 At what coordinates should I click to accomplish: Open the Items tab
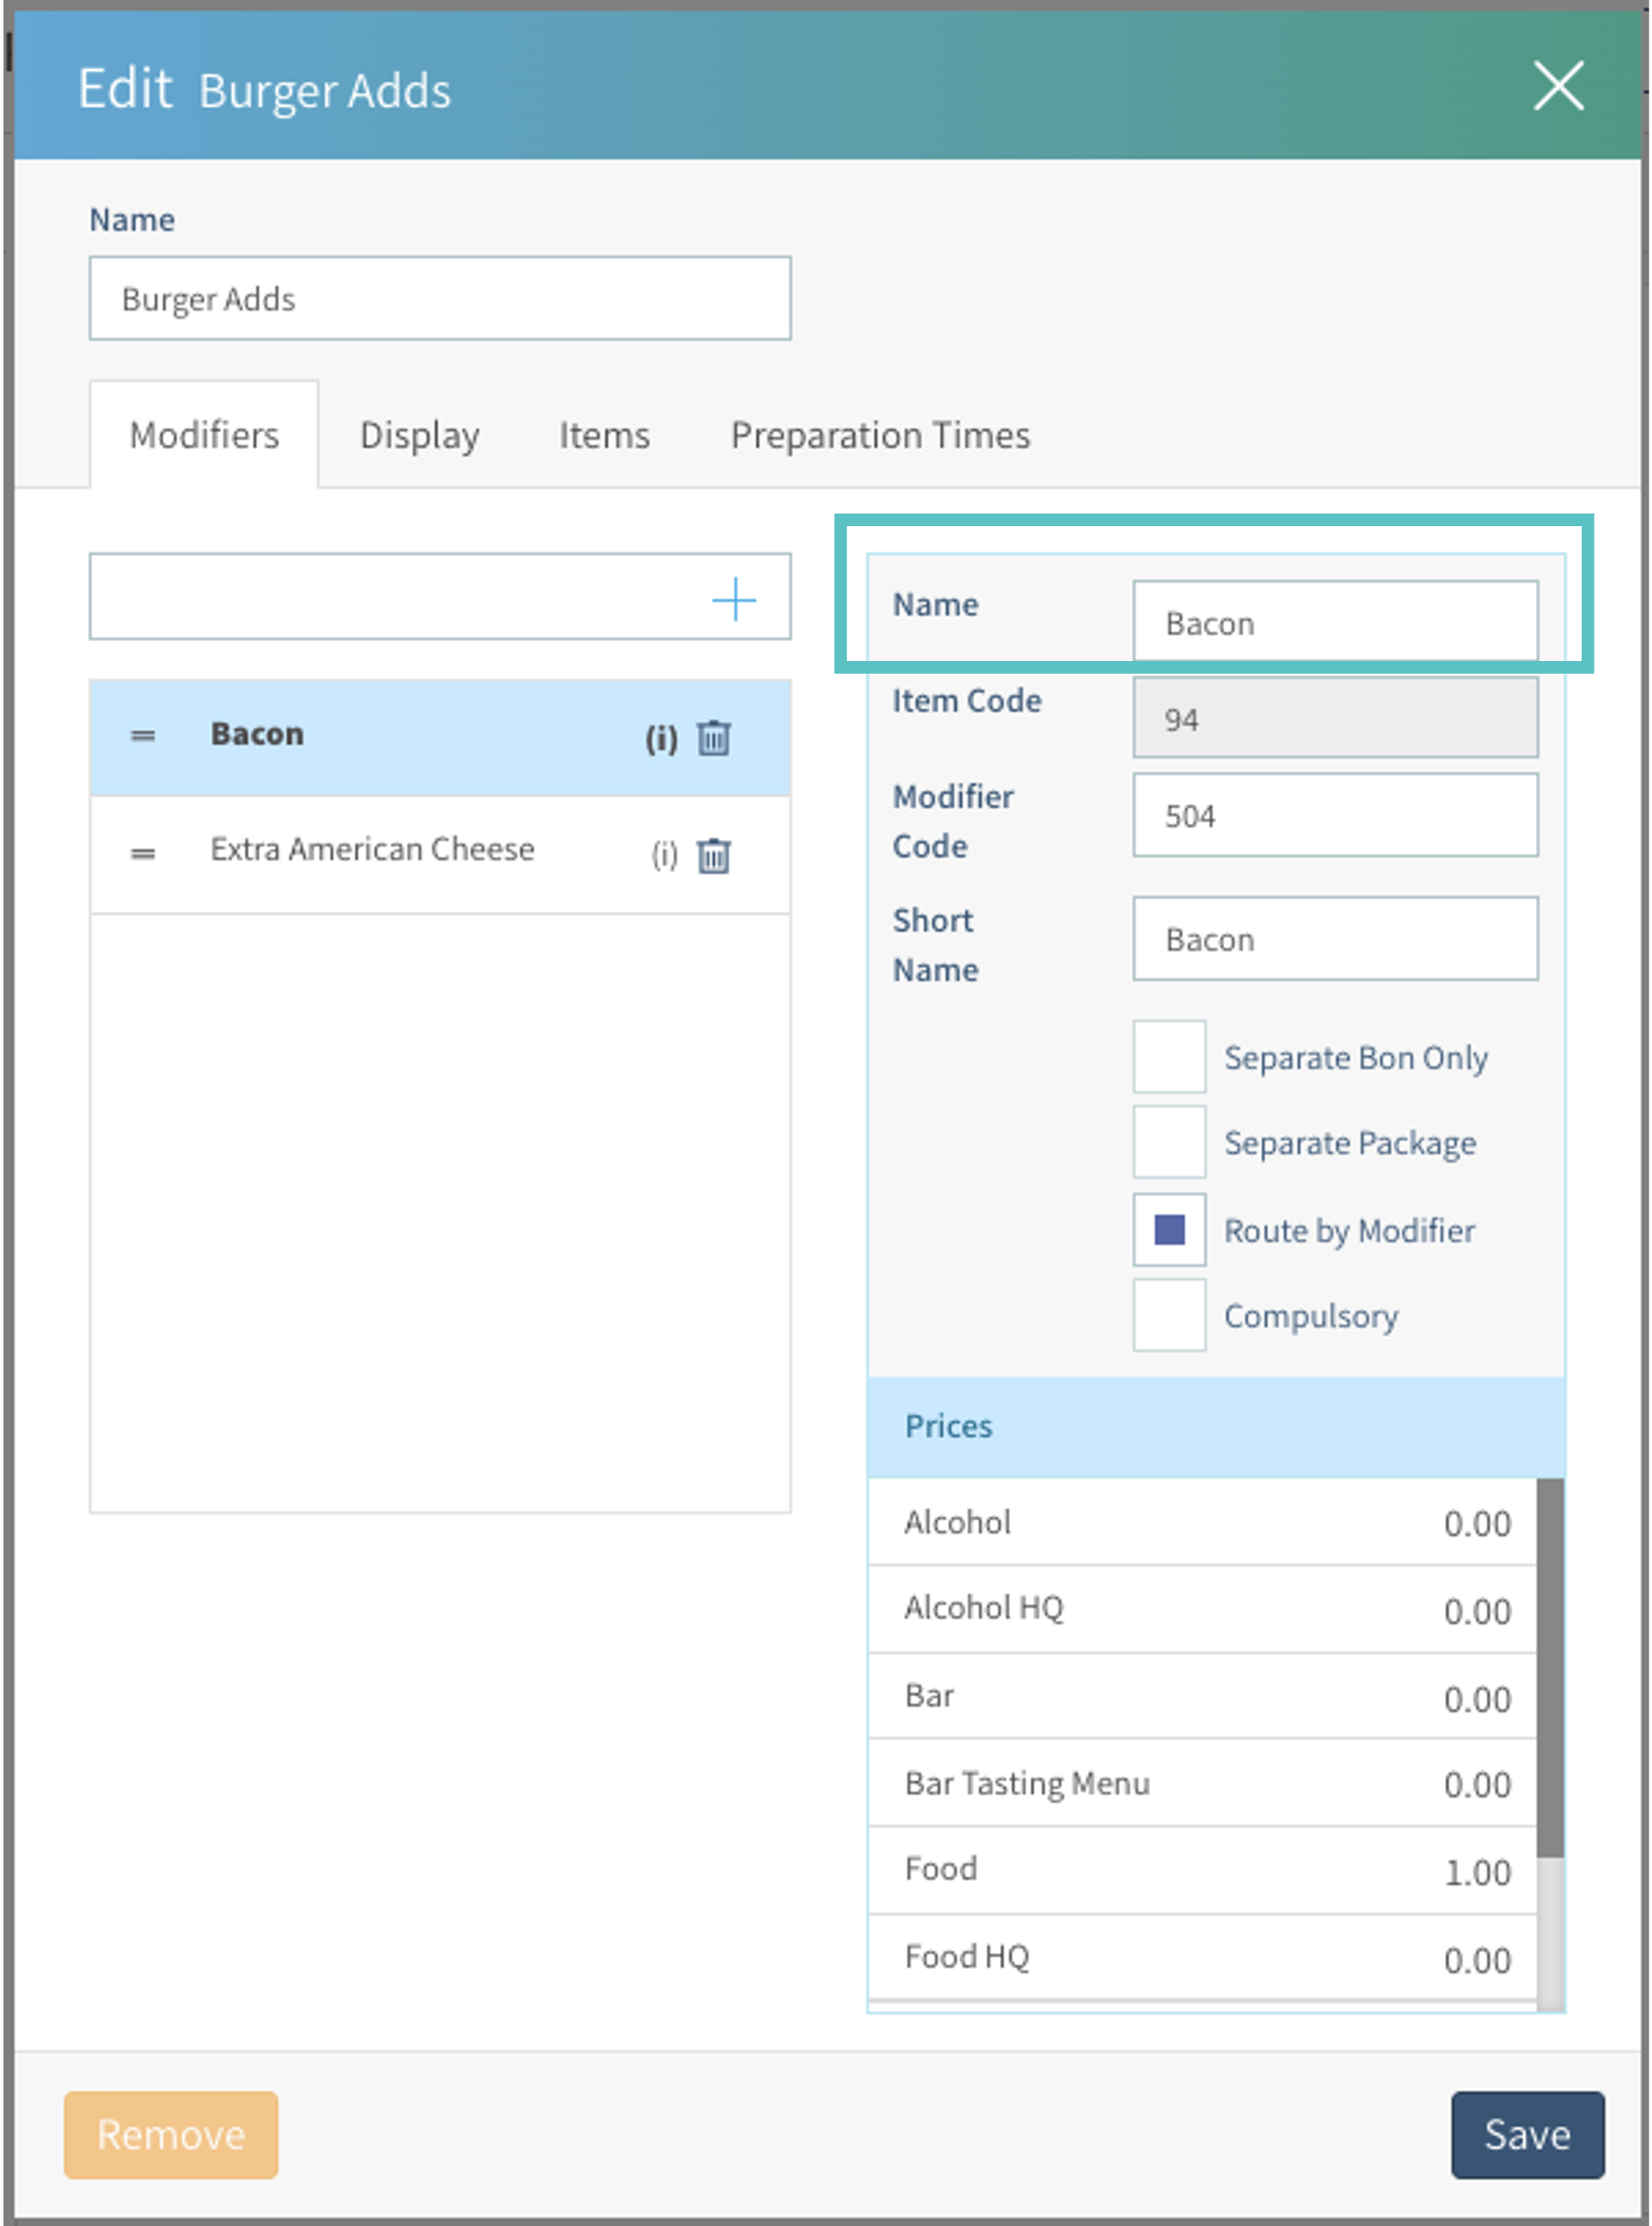coord(604,435)
